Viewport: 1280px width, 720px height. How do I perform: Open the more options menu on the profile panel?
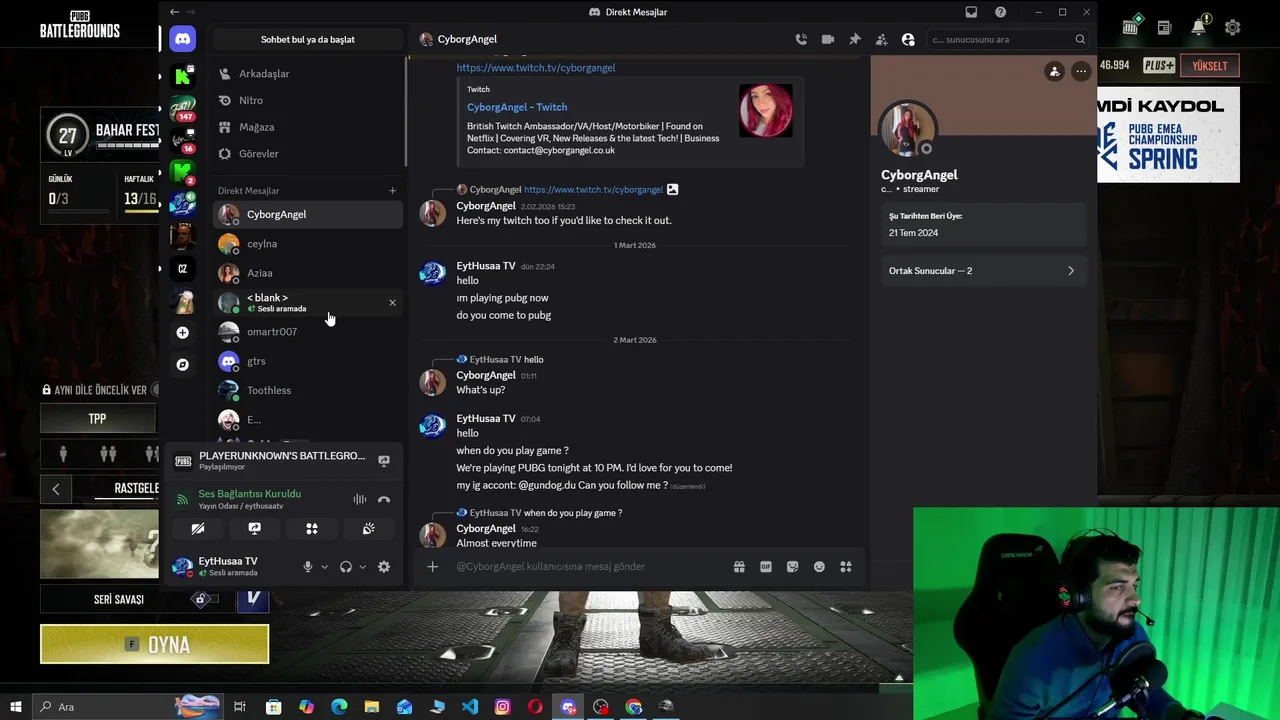[1081, 71]
